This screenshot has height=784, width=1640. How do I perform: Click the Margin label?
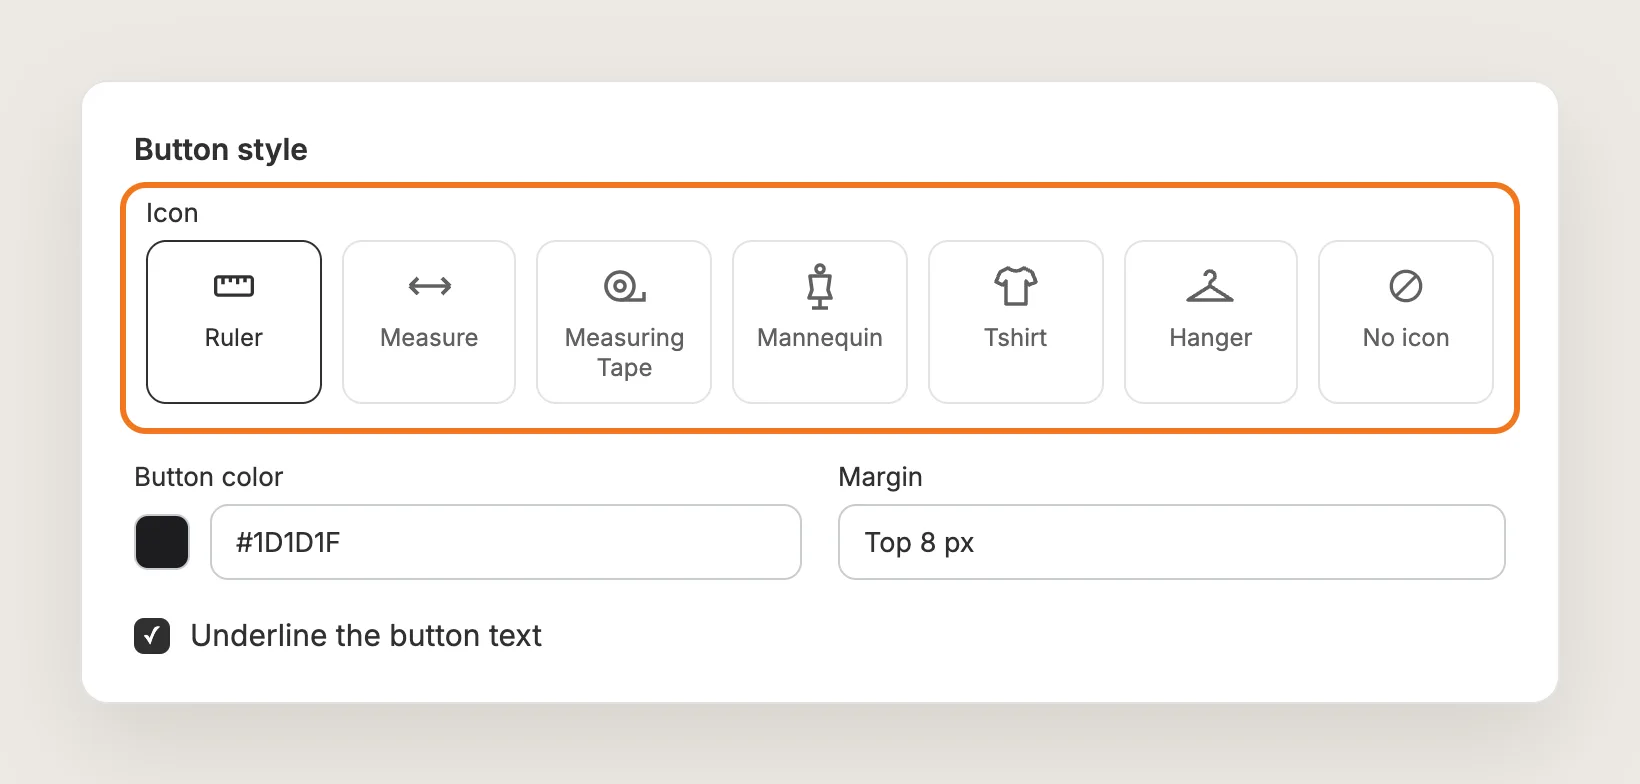coord(880,478)
